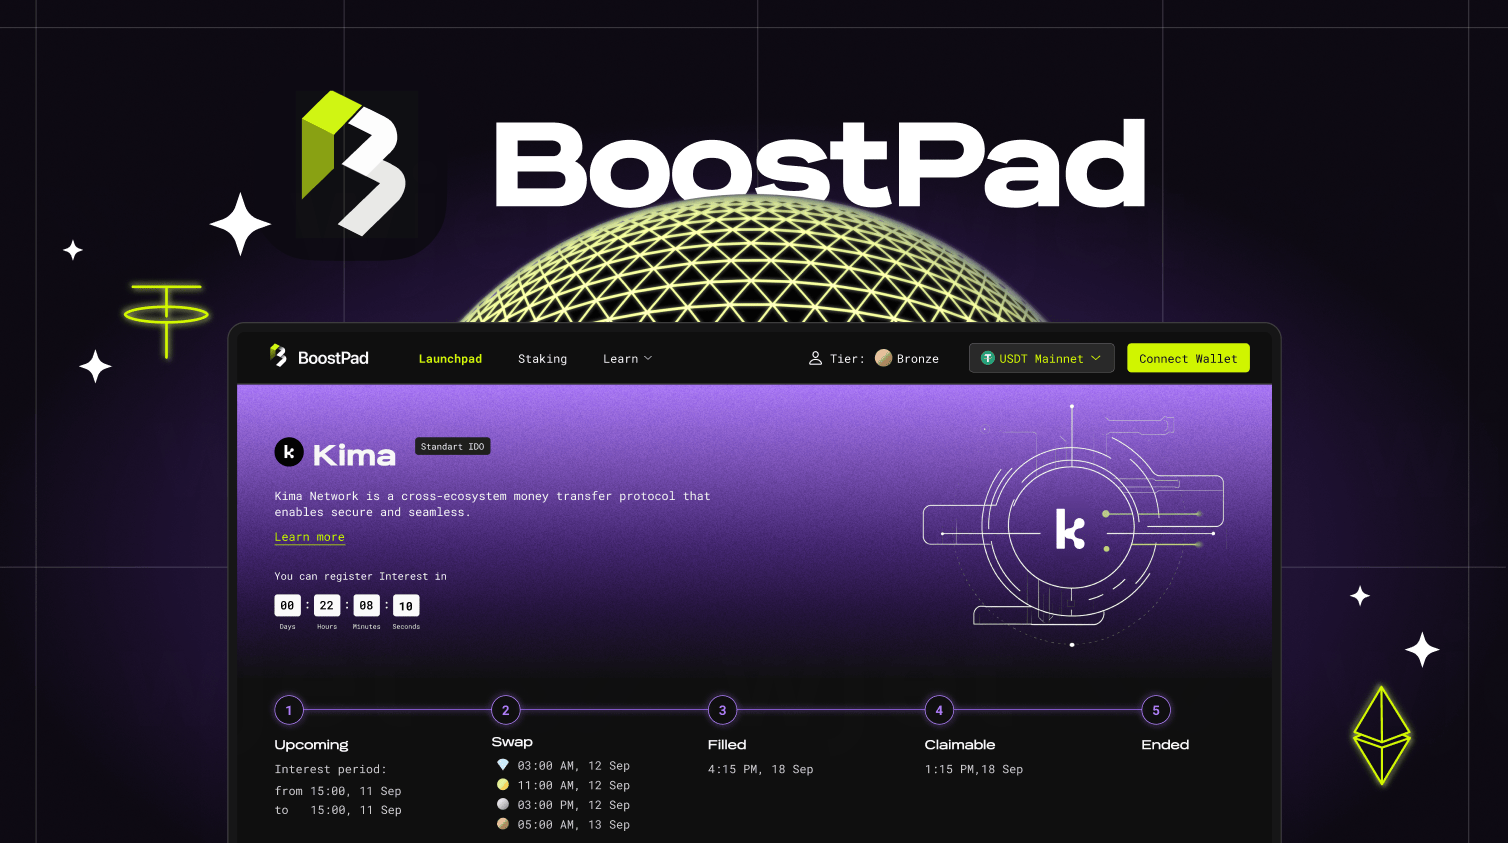Click the bronze tier icon at 05:00 AM
This screenshot has width=1508, height=843.
click(503, 824)
